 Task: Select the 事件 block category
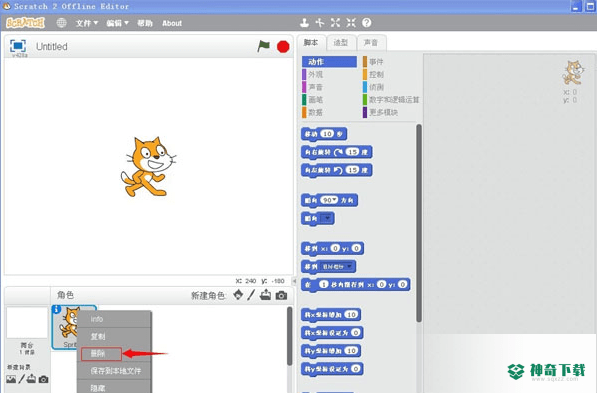click(x=376, y=62)
